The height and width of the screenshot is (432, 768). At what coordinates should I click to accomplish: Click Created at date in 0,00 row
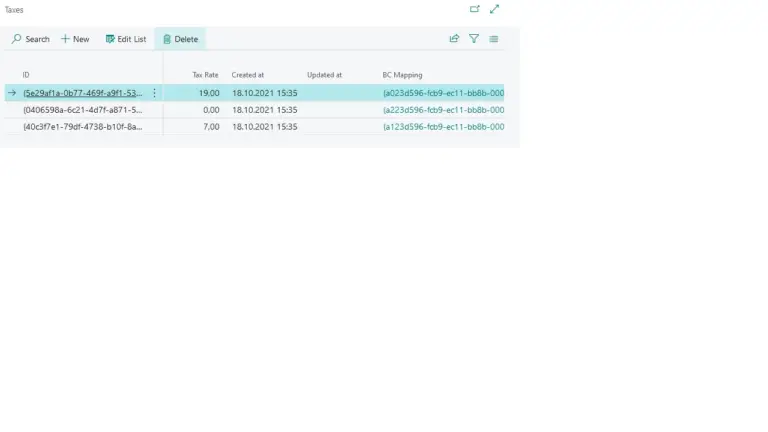pos(264,110)
